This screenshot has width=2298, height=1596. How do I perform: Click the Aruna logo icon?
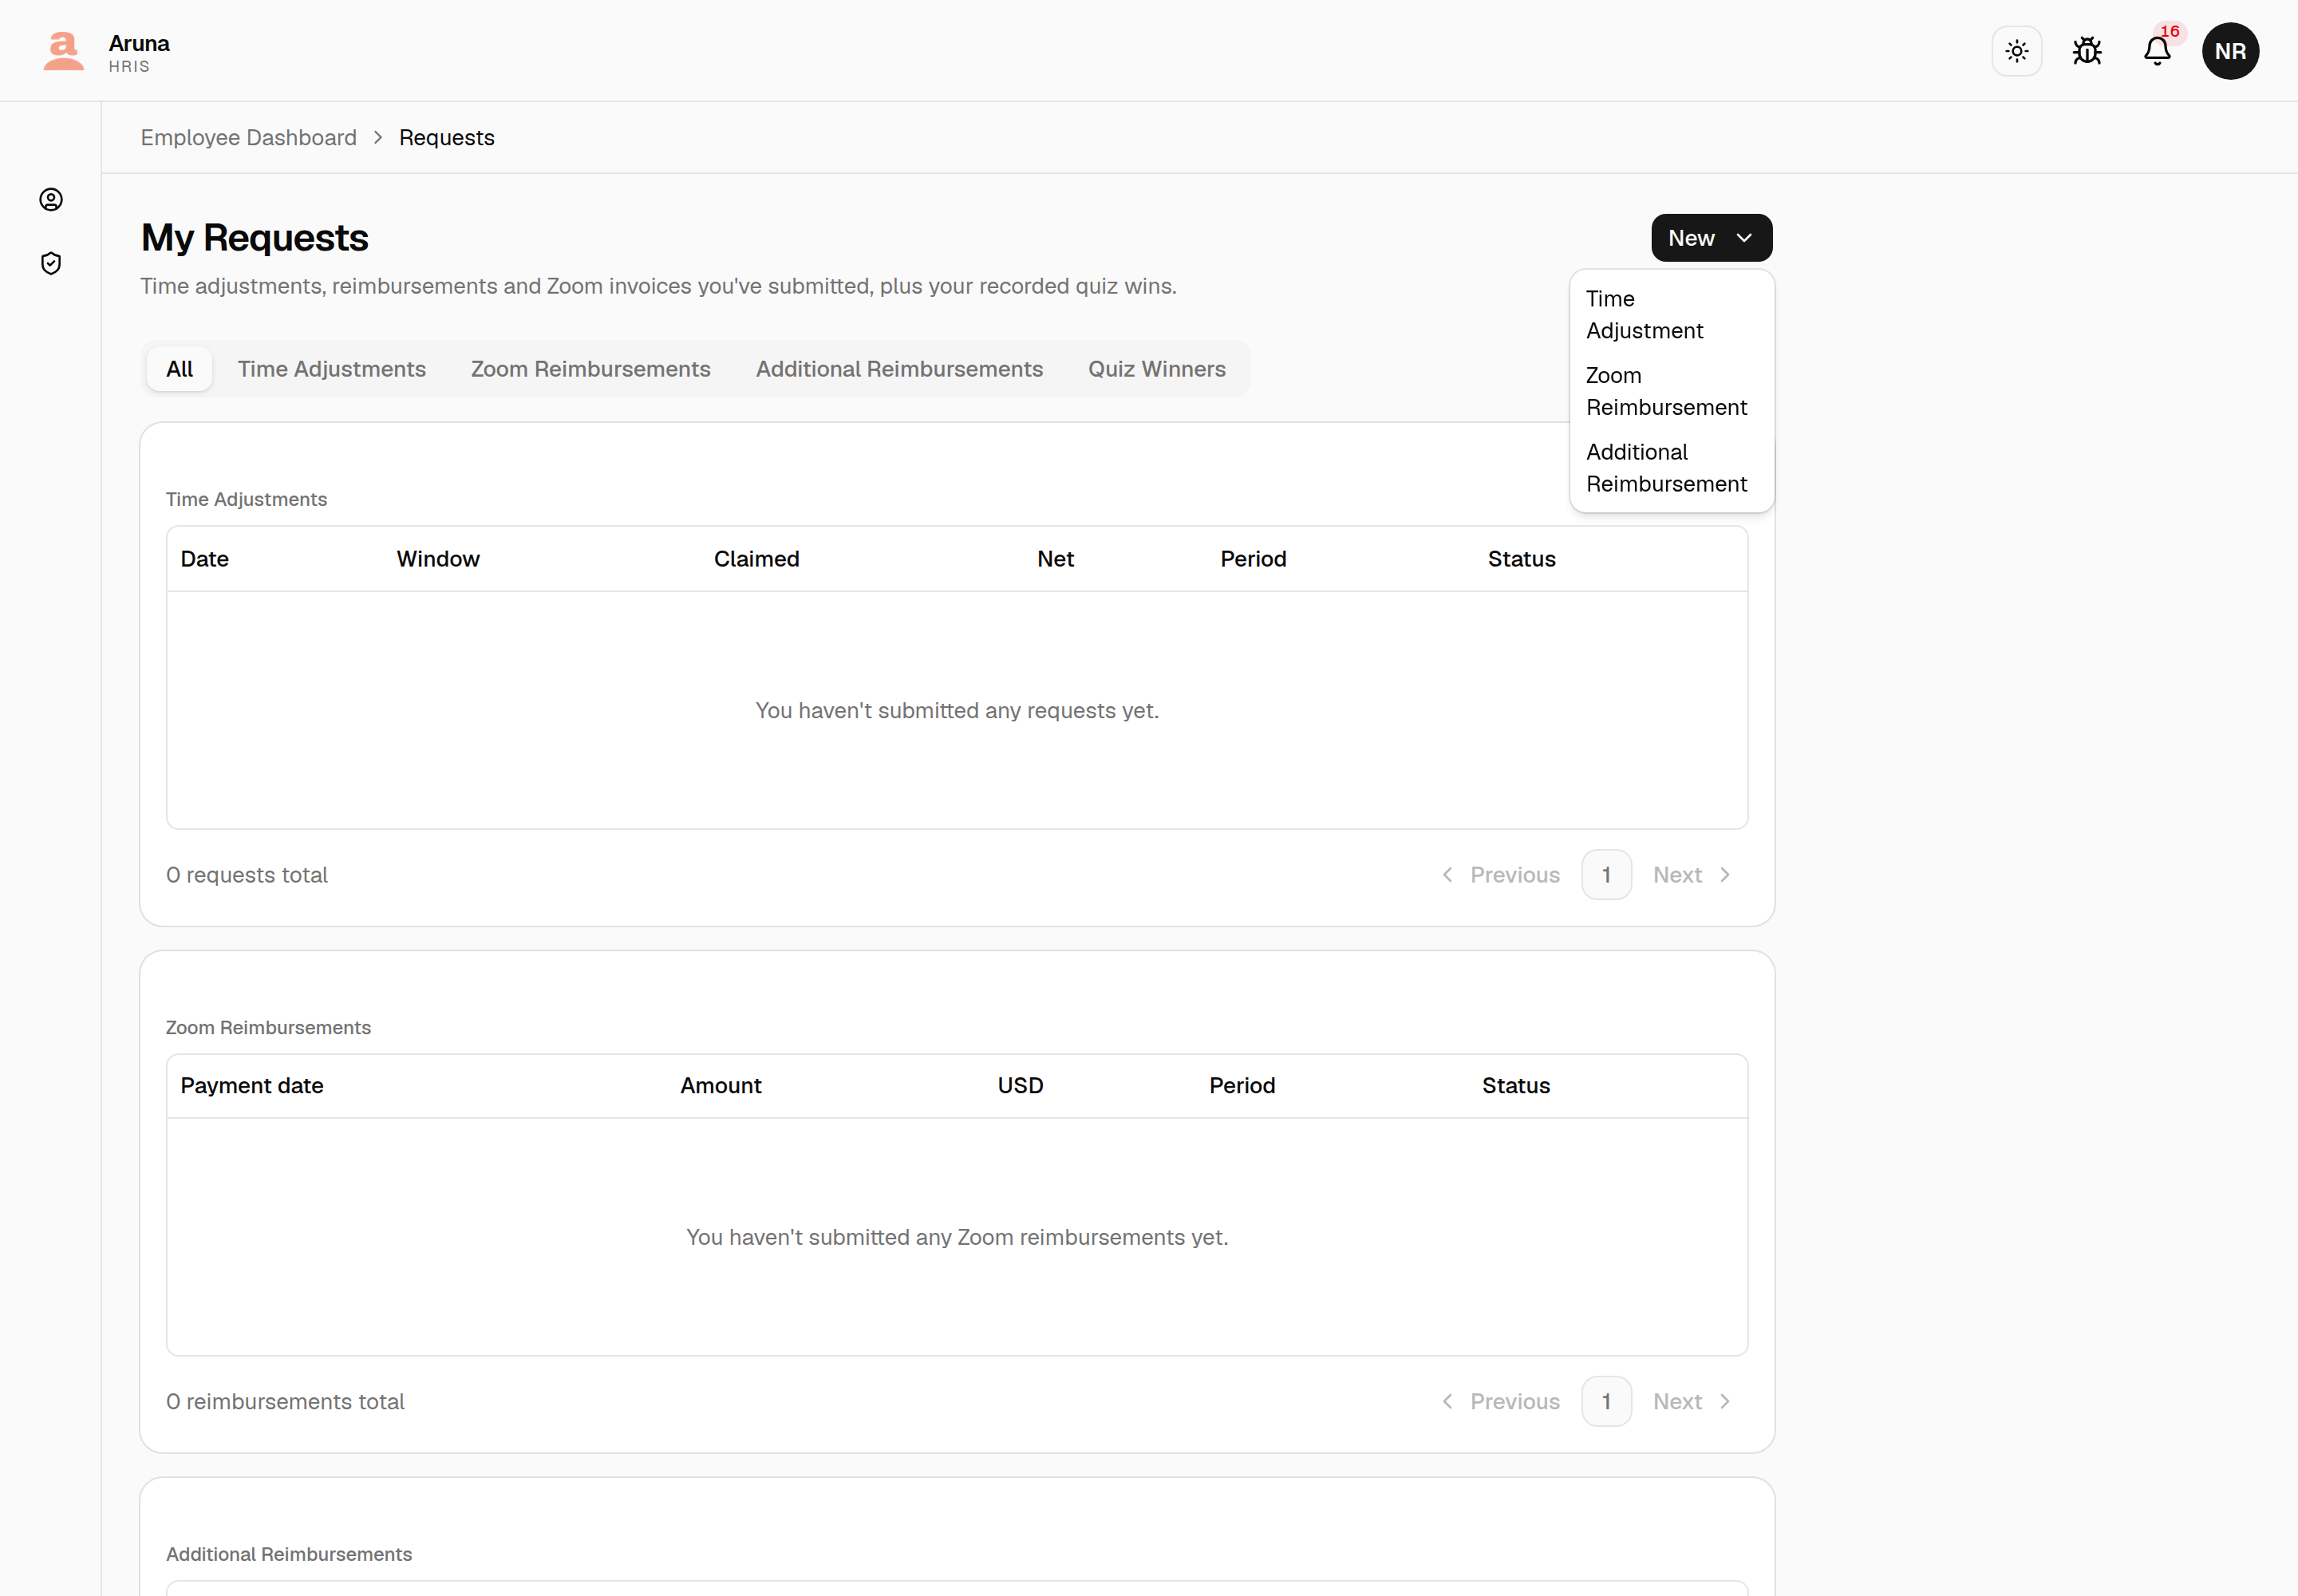click(64, 51)
